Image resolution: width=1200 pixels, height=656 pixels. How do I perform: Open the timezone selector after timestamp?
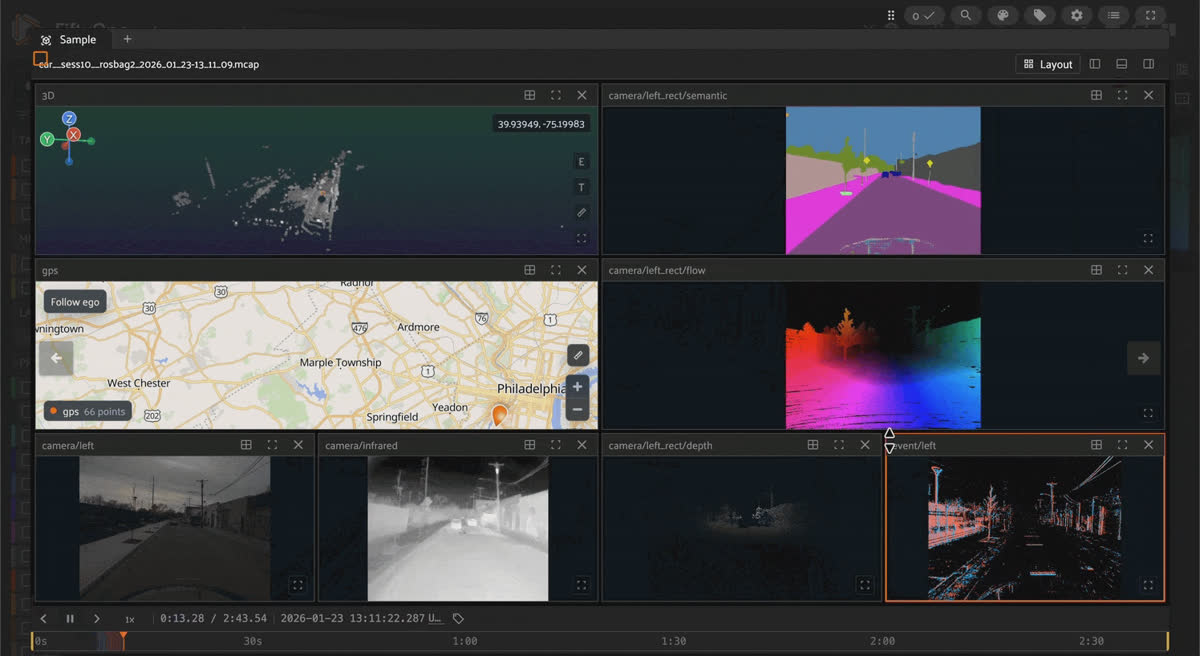435,619
